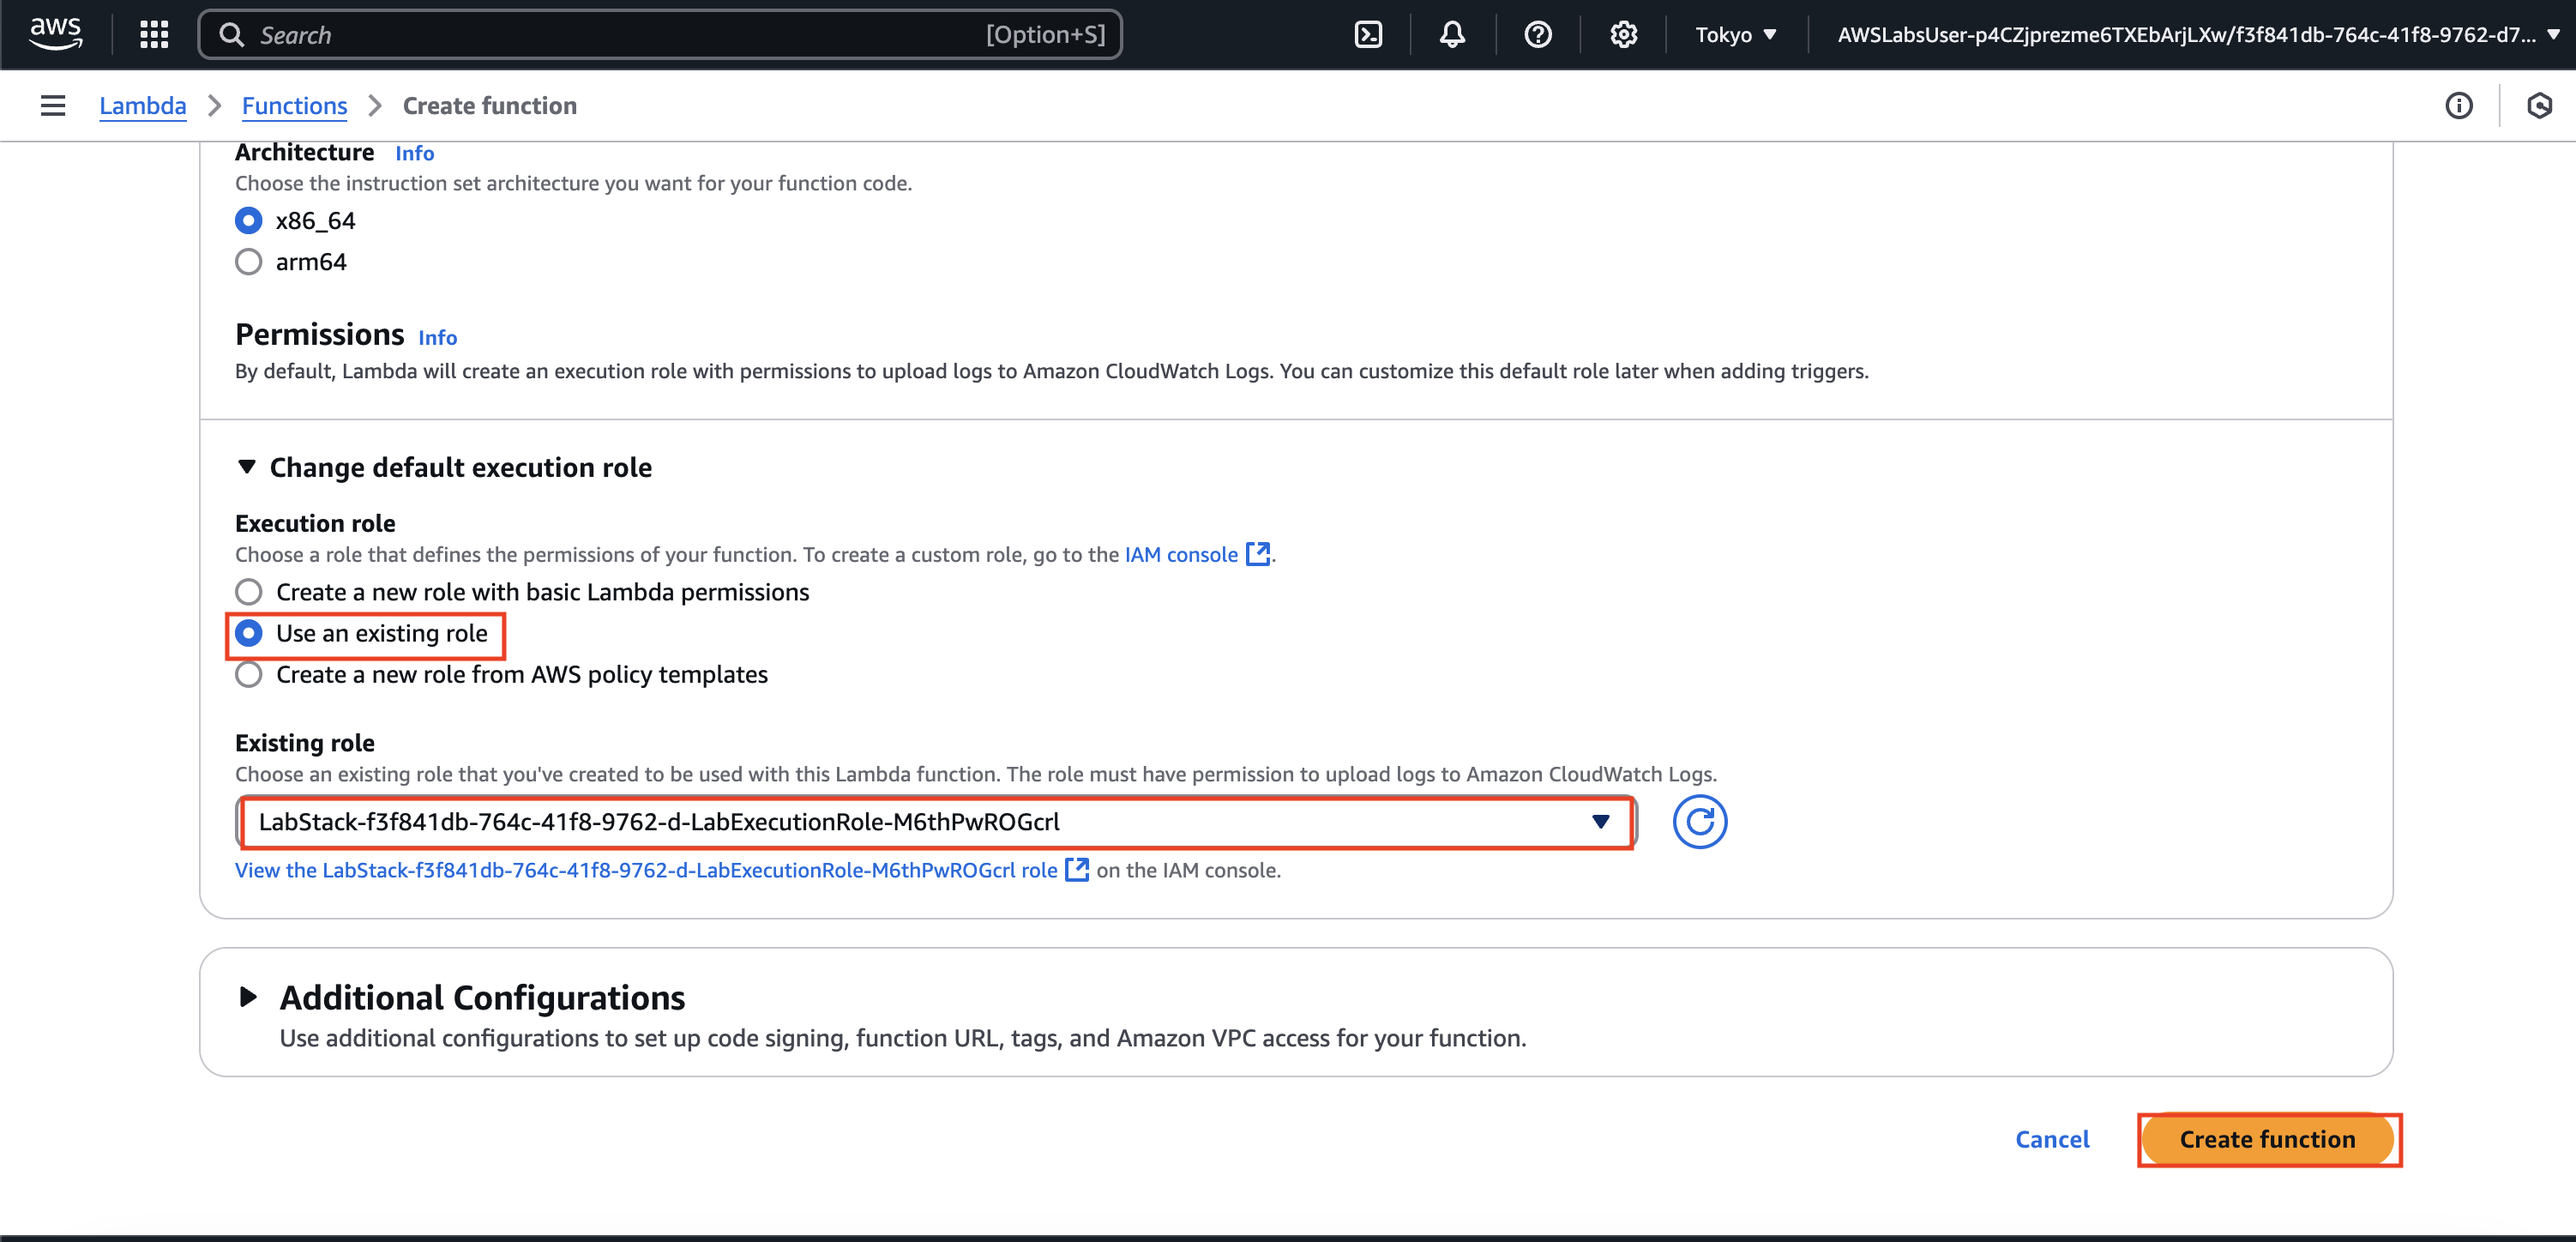Open the AWS CloudShell terminal icon
Image resolution: width=2576 pixels, height=1242 pixels.
1367,35
